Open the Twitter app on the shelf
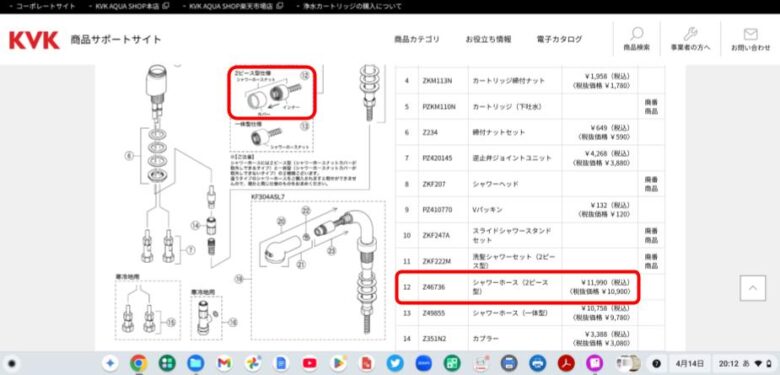Image resolution: width=780 pixels, height=375 pixels. point(395,363)
